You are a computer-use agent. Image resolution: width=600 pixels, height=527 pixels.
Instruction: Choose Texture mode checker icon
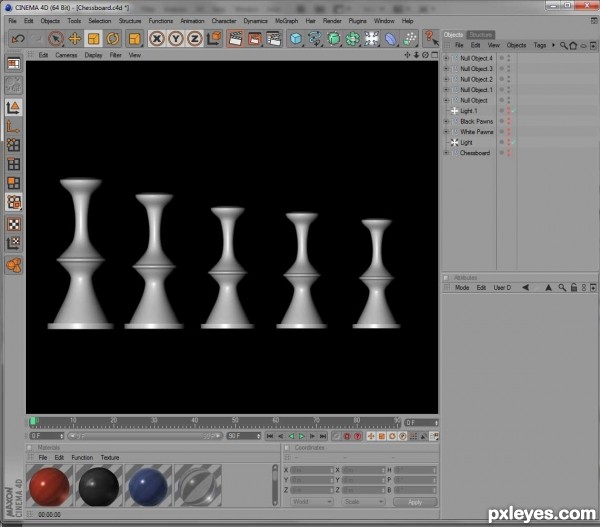[13, 224]
